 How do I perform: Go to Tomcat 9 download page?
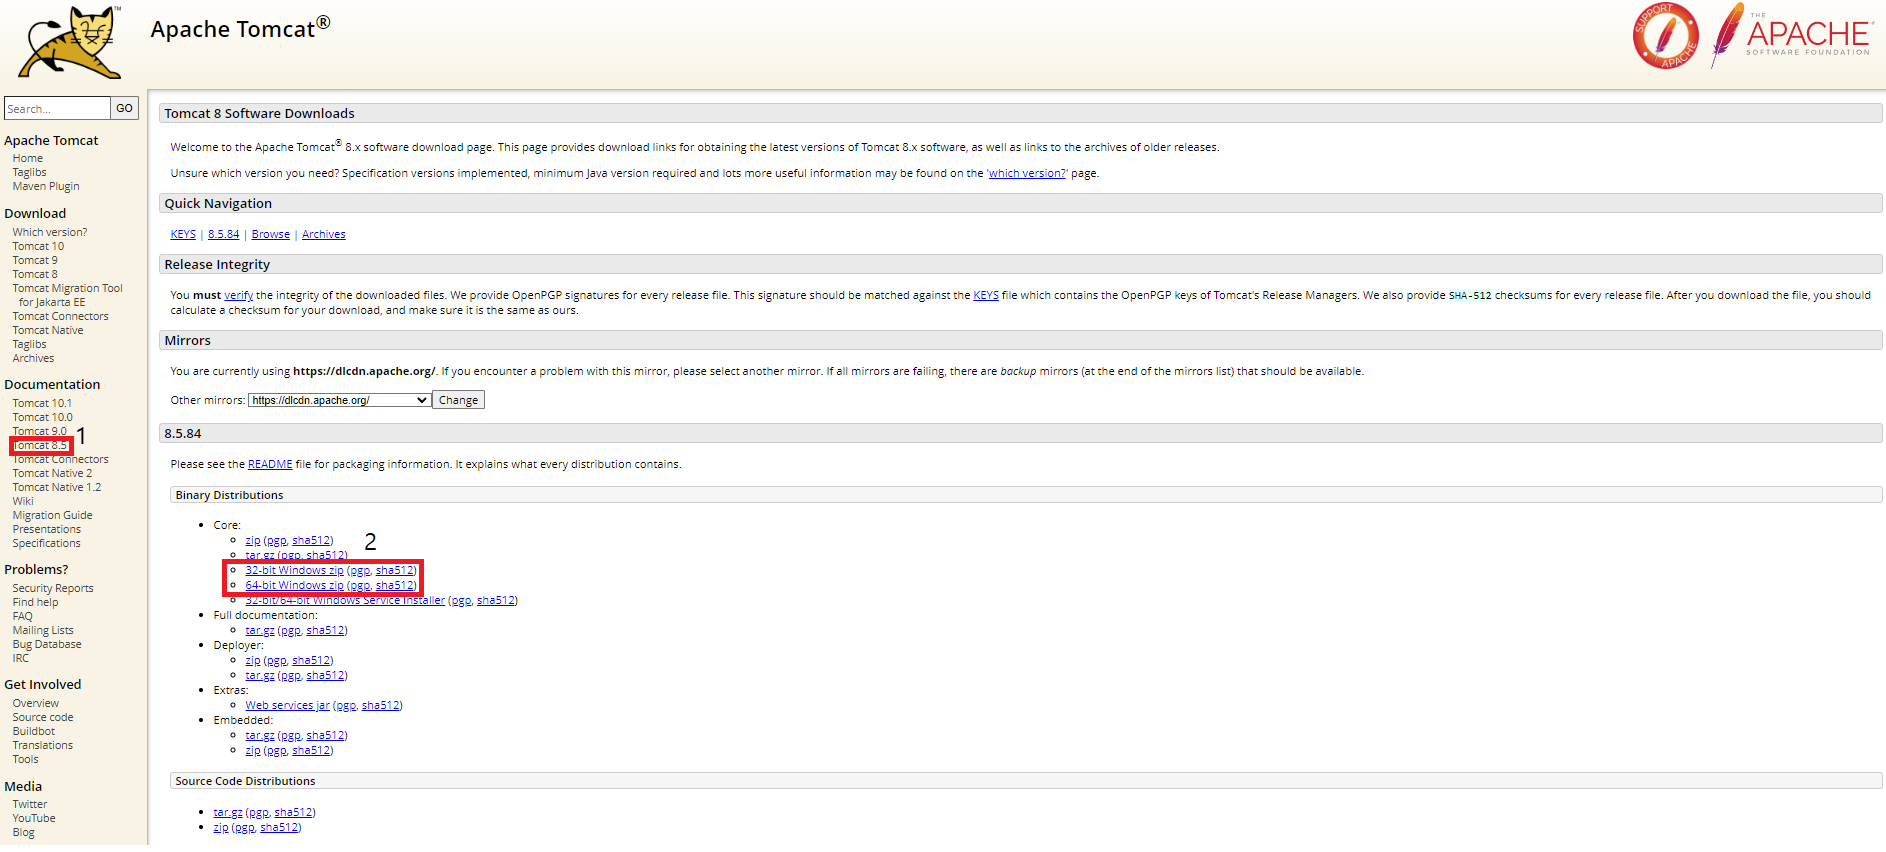pos(35,260)
